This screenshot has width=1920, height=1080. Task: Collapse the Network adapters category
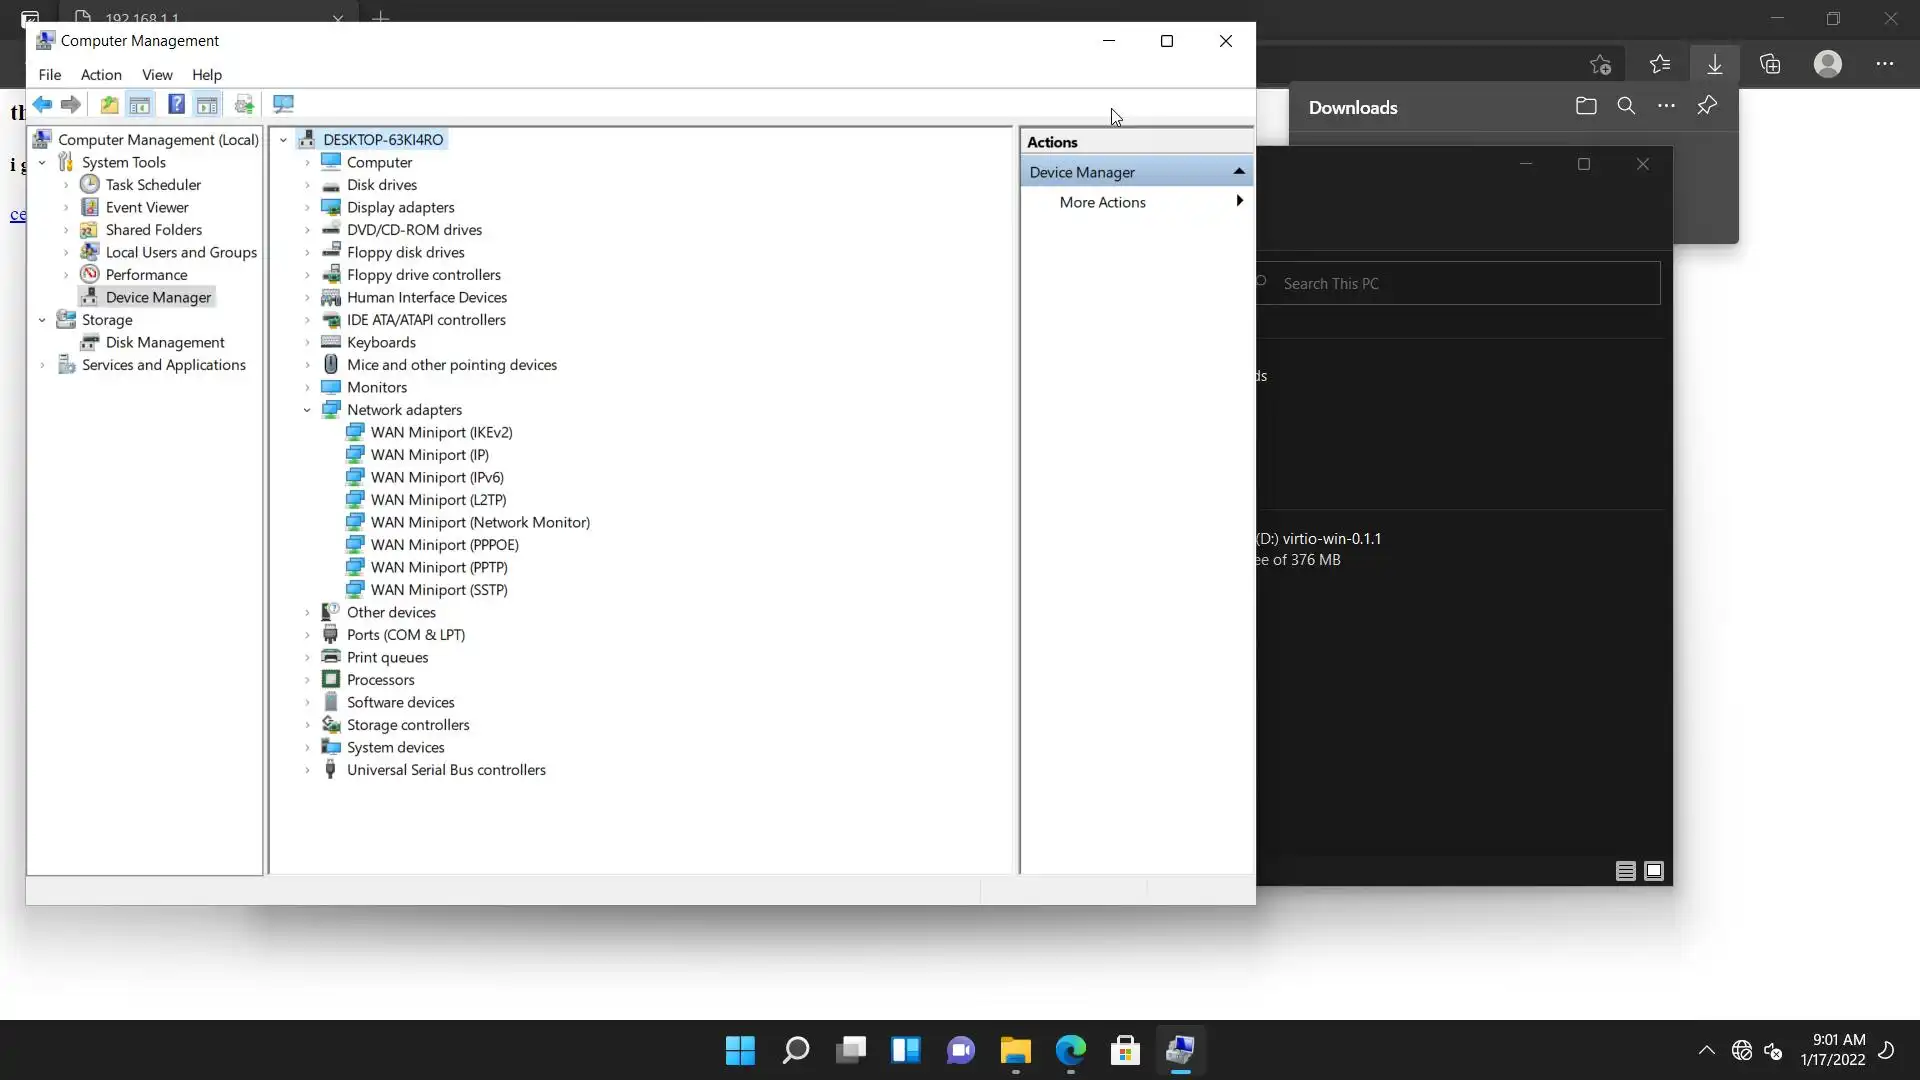307,410
